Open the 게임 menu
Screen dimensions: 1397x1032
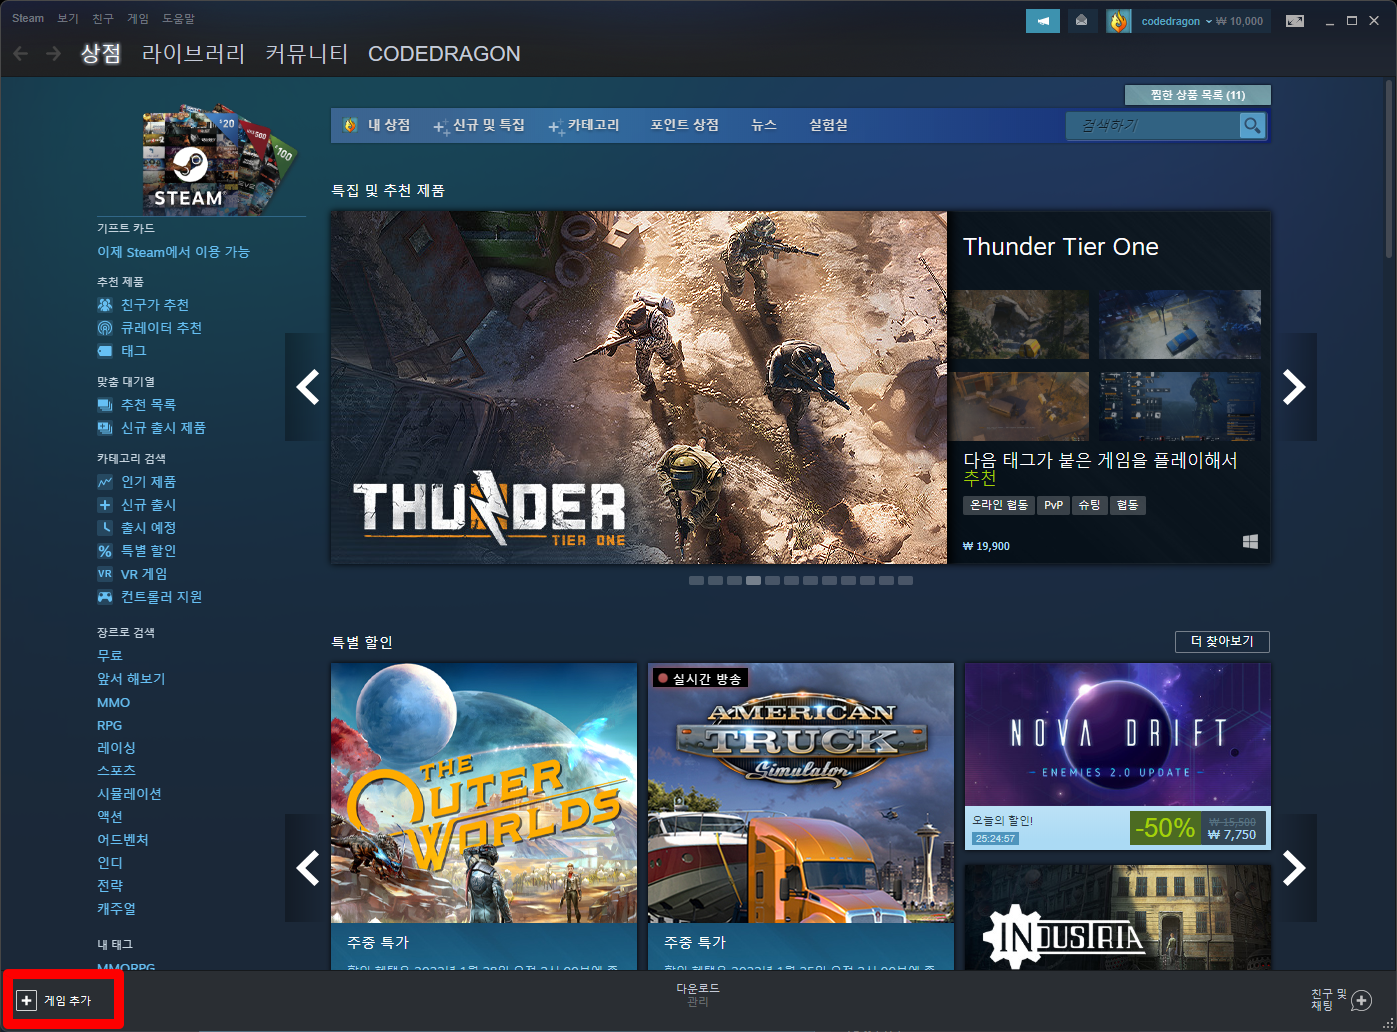coord(138,18)
